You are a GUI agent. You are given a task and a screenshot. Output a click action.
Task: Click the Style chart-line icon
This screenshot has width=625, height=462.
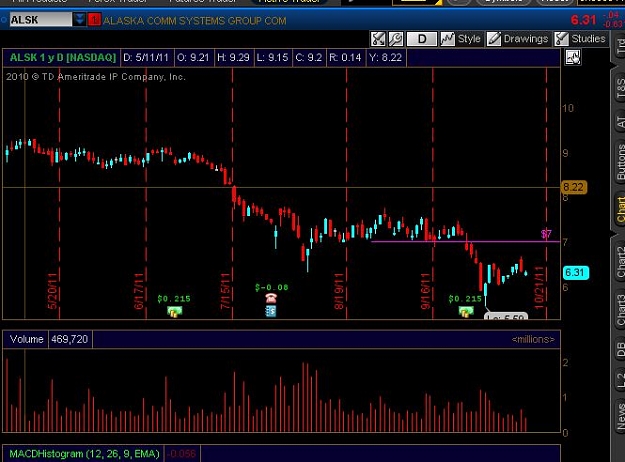tap(447, 39)
